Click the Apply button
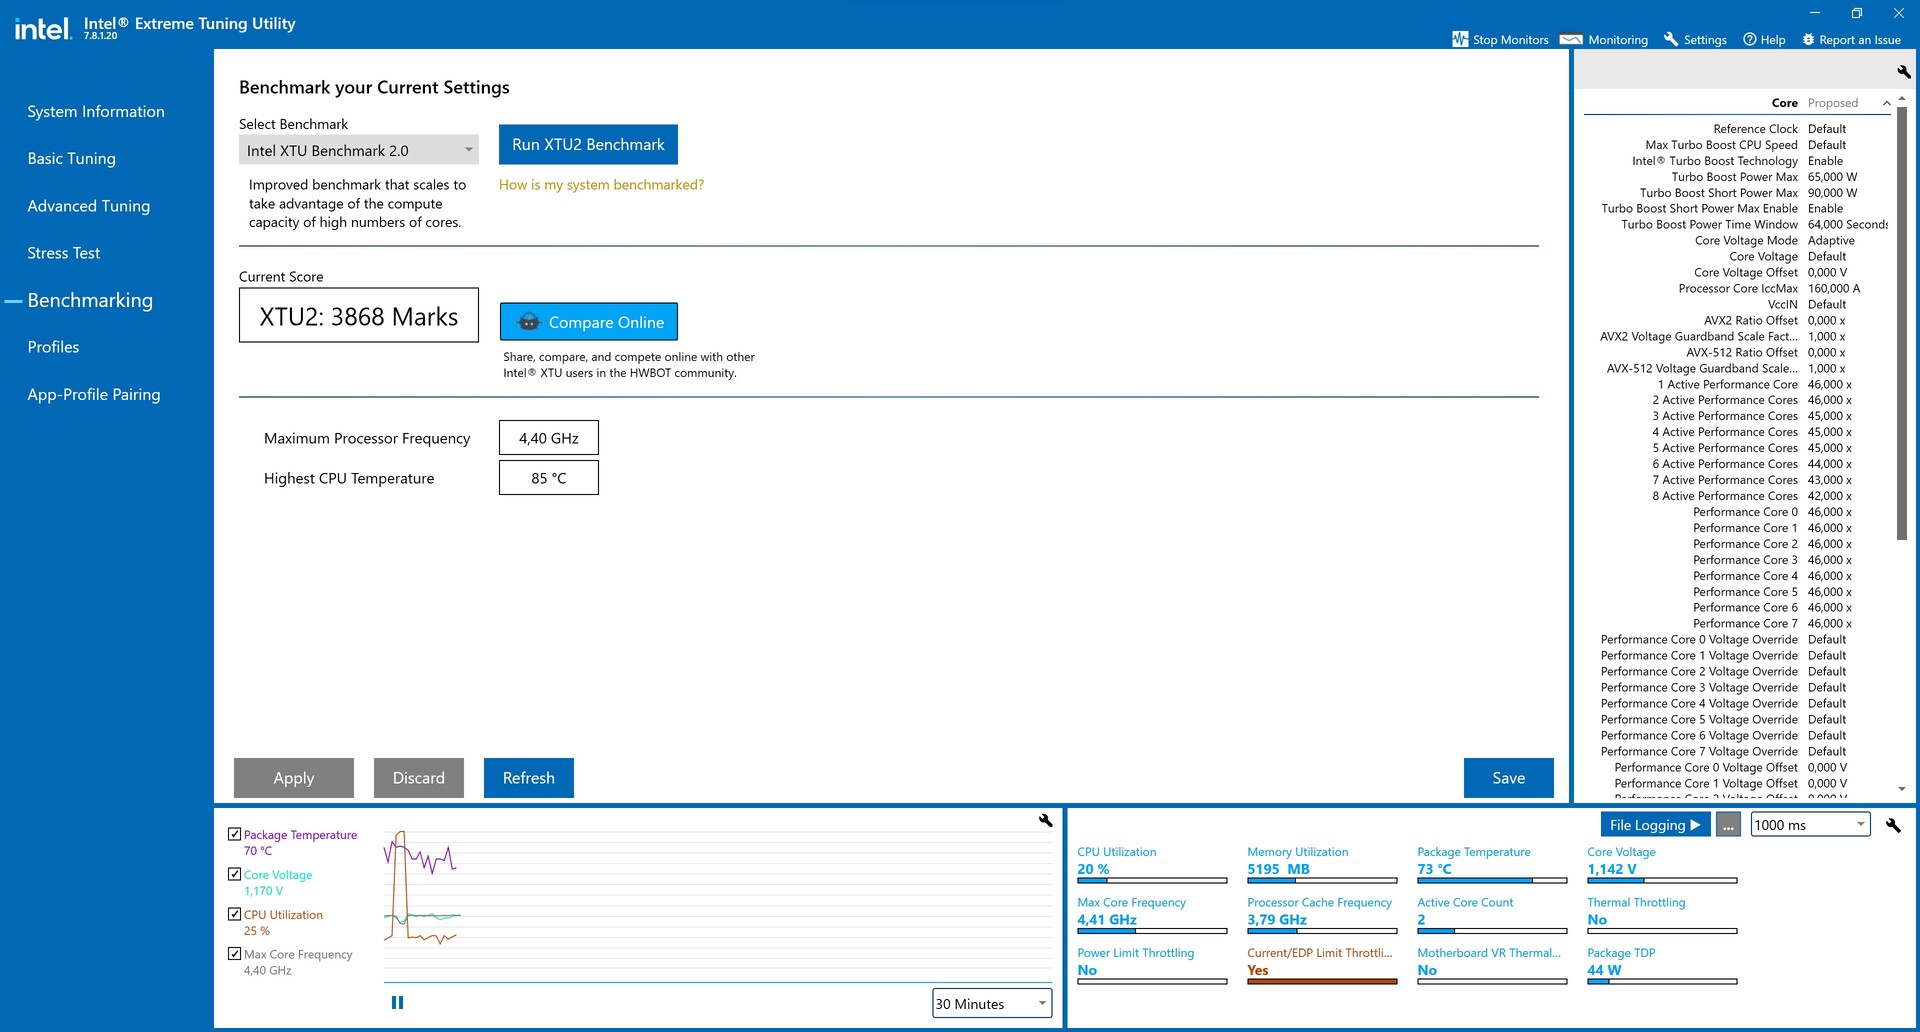 [294, 778]
